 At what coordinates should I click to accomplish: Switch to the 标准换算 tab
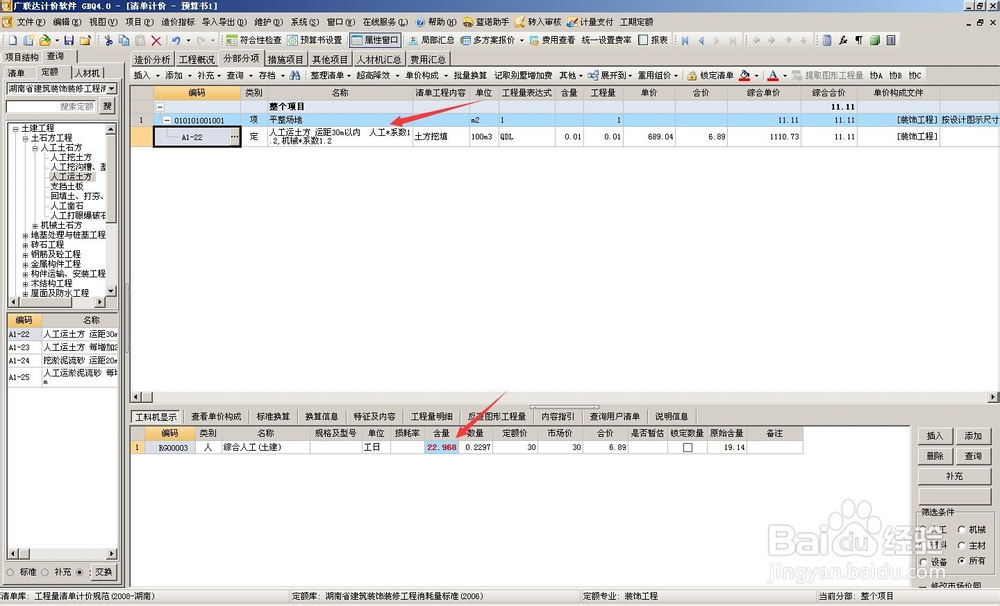click(x=273, y=417)
